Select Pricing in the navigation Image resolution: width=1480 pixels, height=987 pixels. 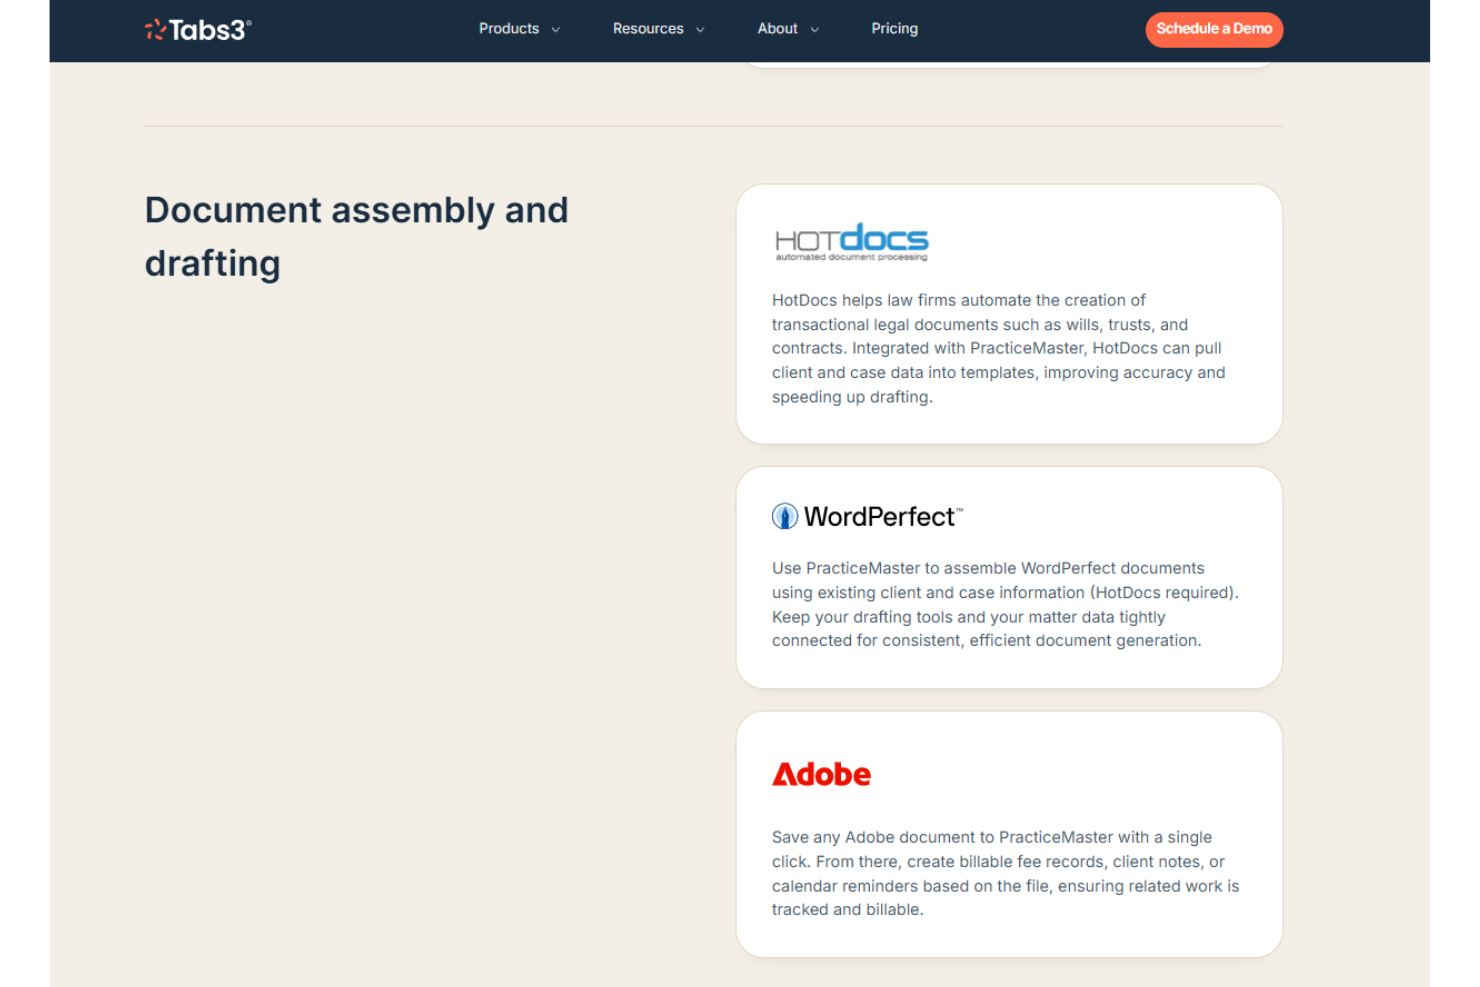(x=894, y=29)
